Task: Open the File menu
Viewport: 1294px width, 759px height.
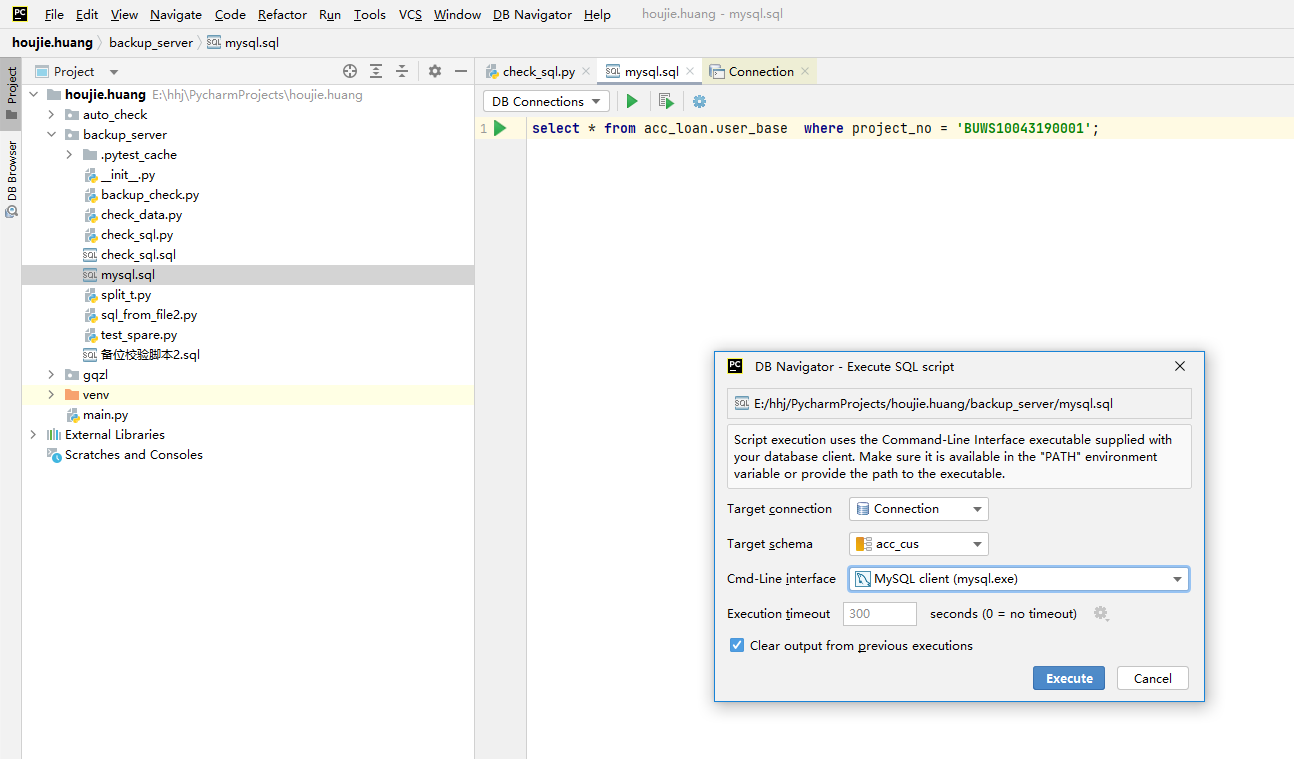Action: [54, 15]
